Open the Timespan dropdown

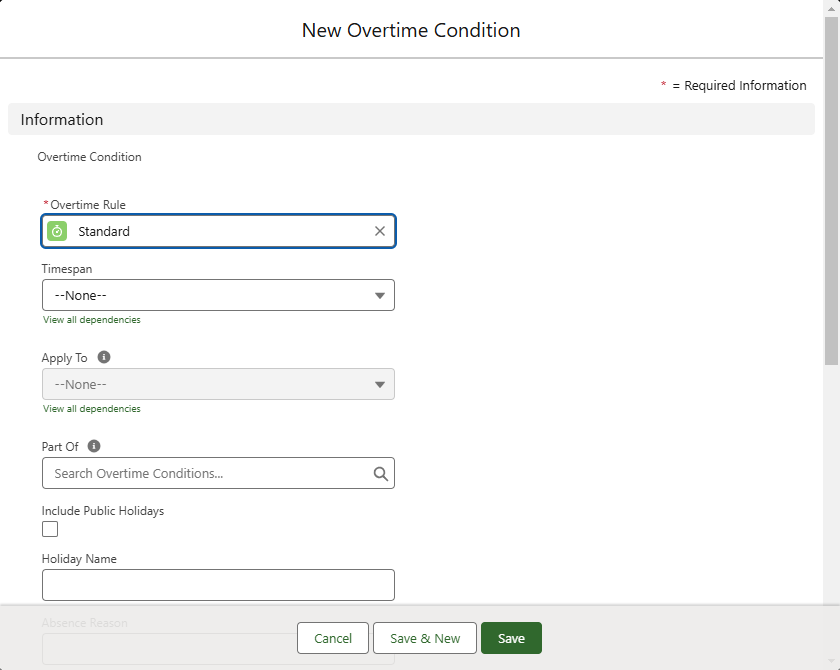218,295
